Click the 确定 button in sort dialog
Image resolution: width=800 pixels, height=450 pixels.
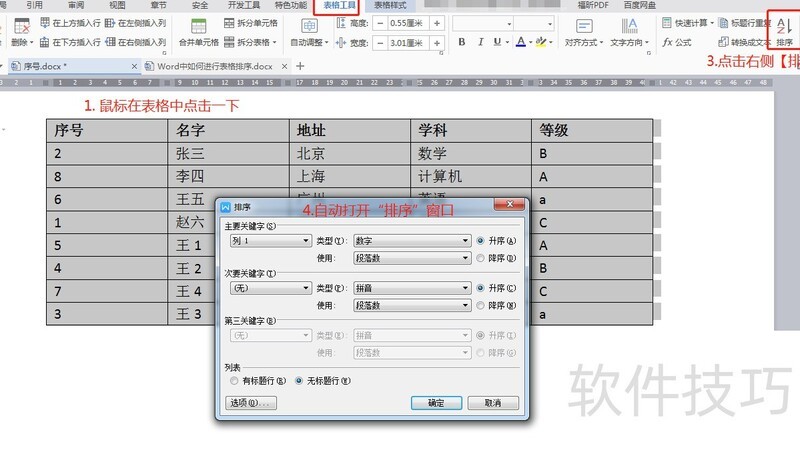tap(436, 402)
